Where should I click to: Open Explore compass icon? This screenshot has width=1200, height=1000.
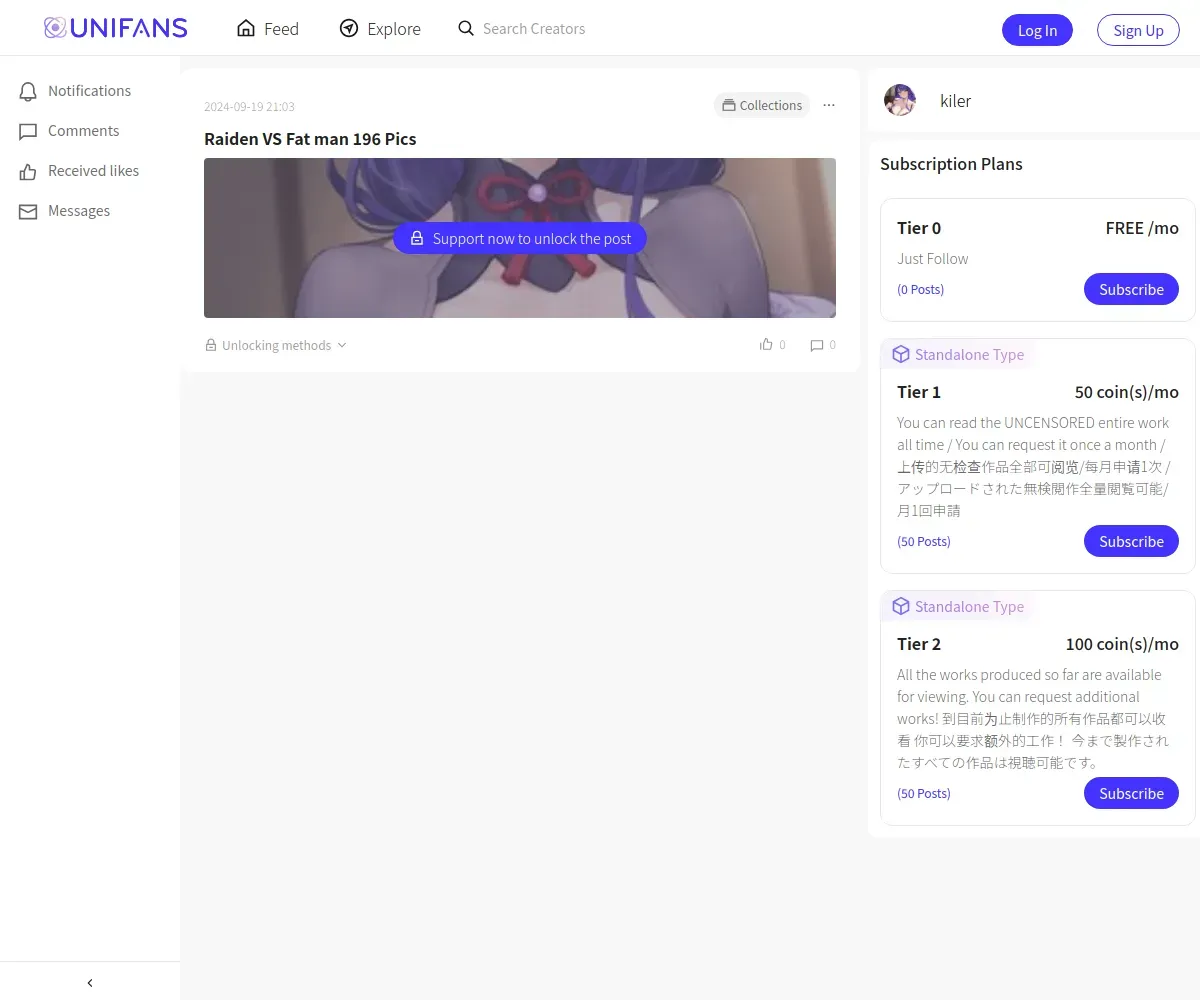tap(349, 28)
